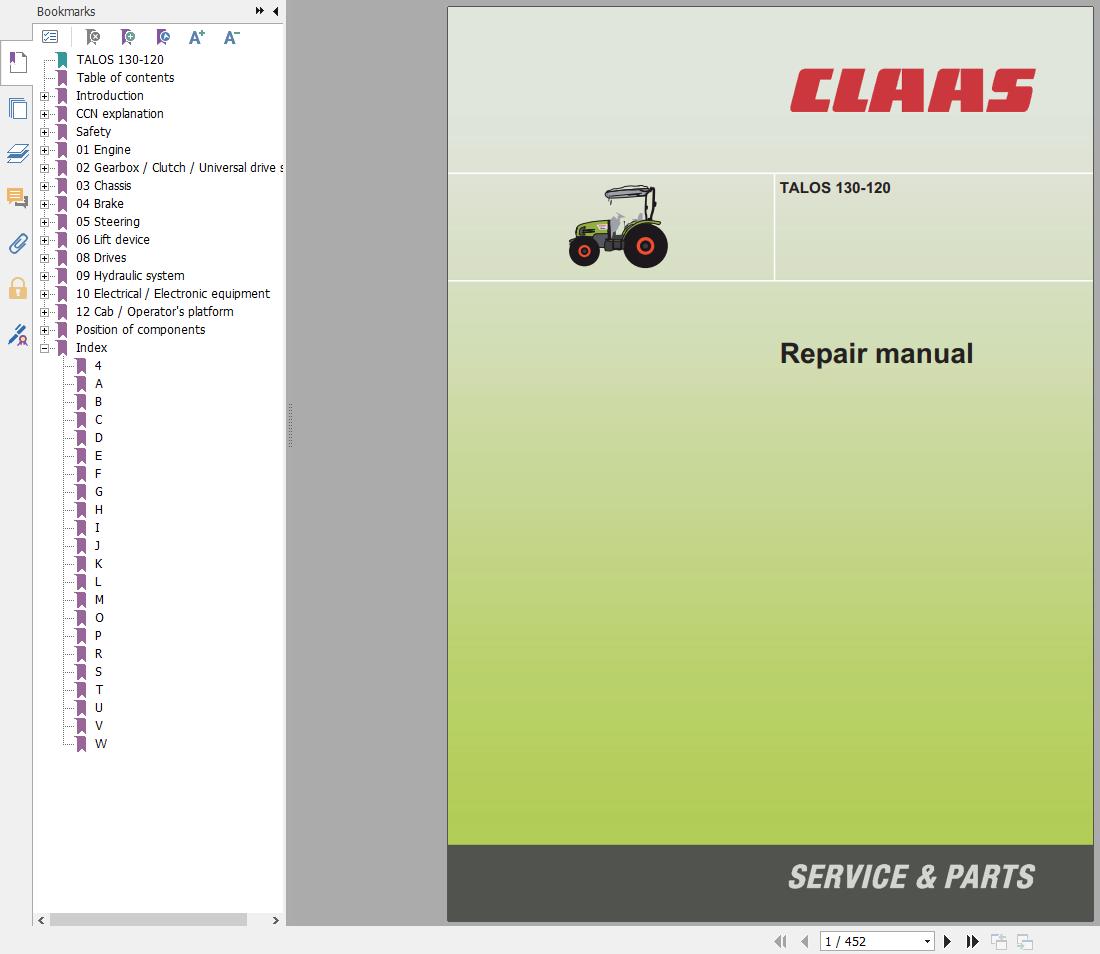Select 12 Cab / Operator's platform bookmark

154,311
